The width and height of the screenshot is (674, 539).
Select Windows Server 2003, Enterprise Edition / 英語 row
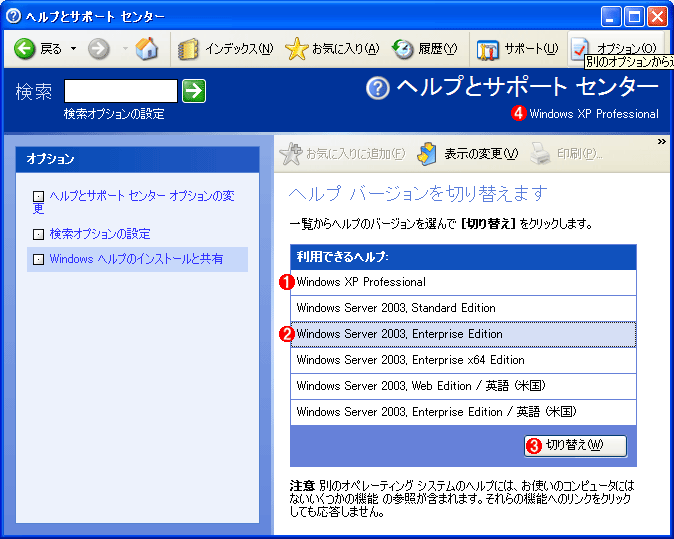(463, 412)
